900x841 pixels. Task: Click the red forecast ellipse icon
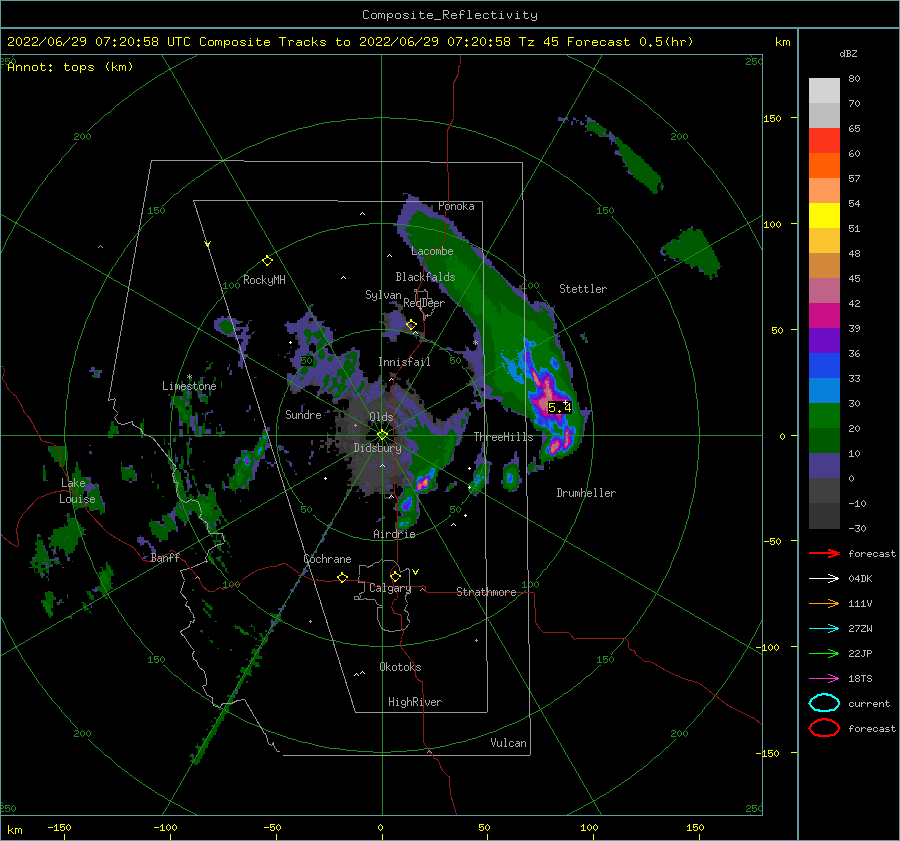[x=824, y=728]
